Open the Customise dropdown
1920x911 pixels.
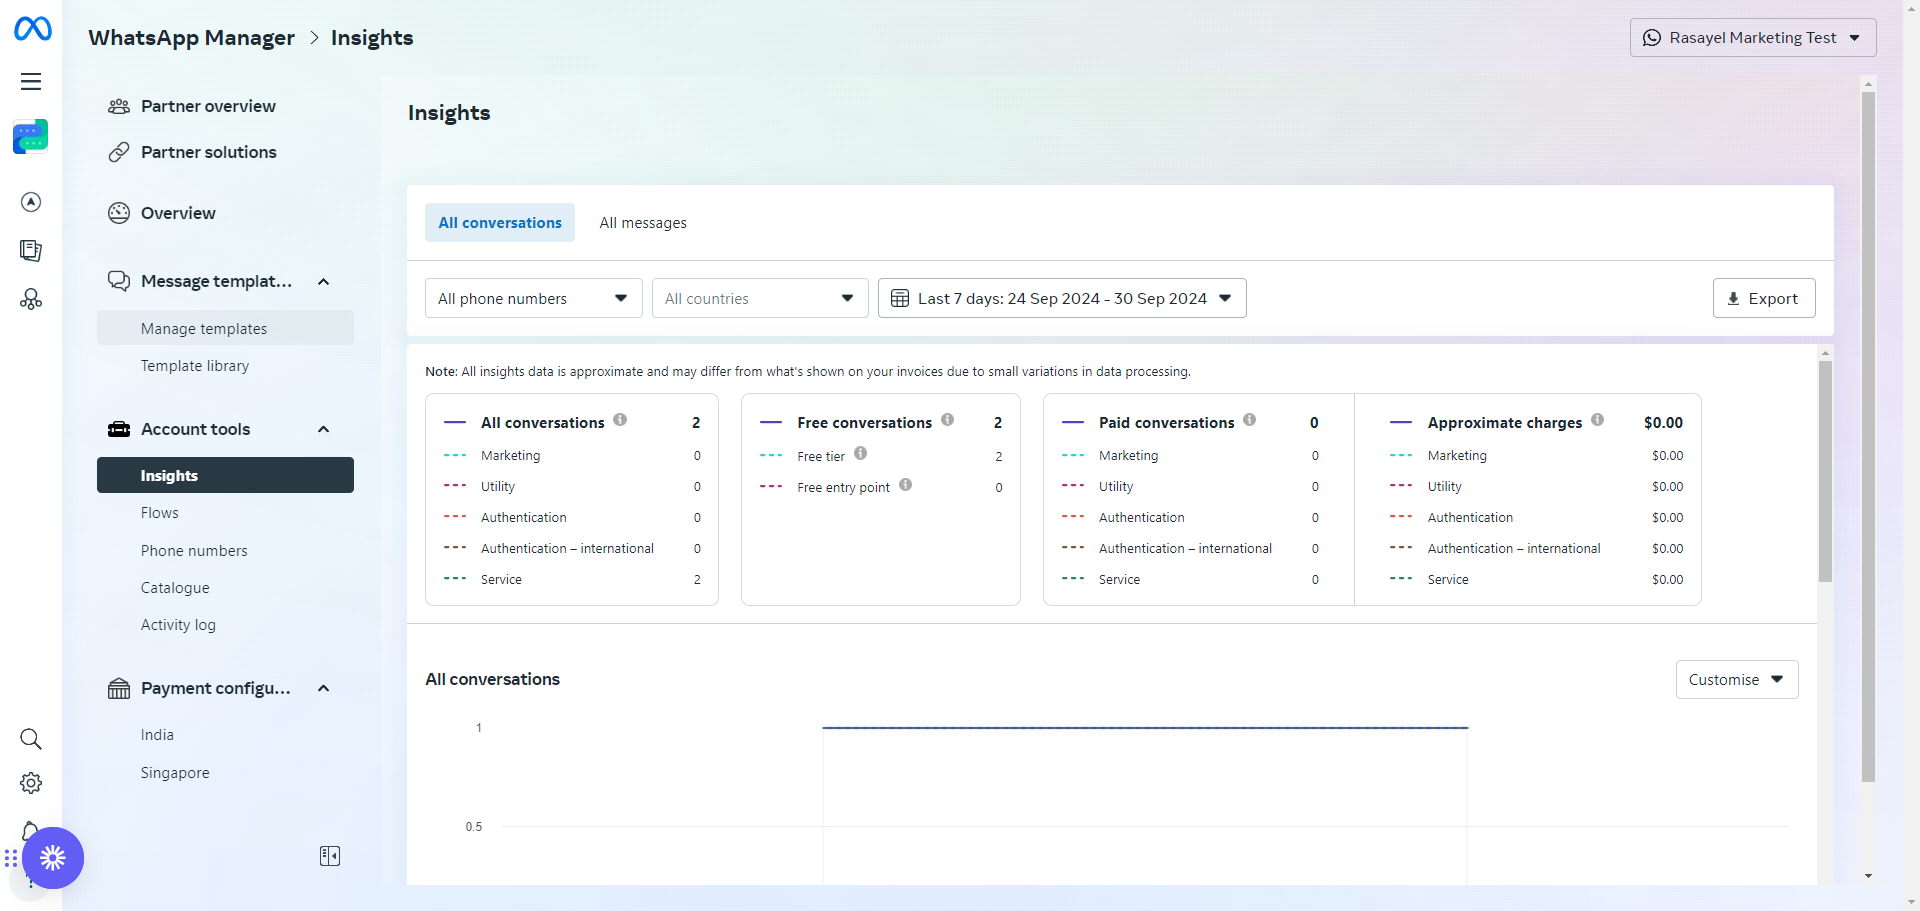point(1736,680)
